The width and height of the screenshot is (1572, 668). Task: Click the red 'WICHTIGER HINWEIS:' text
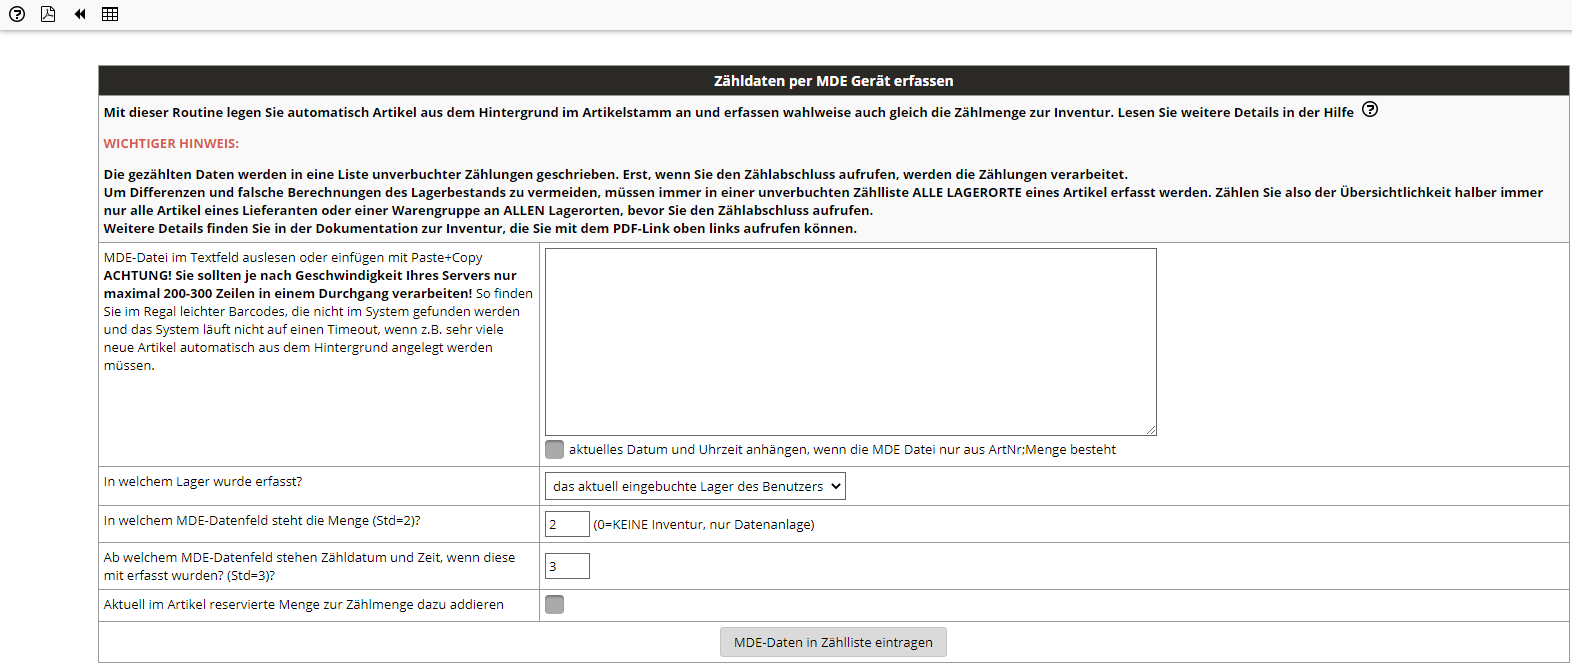pos(171,144)
